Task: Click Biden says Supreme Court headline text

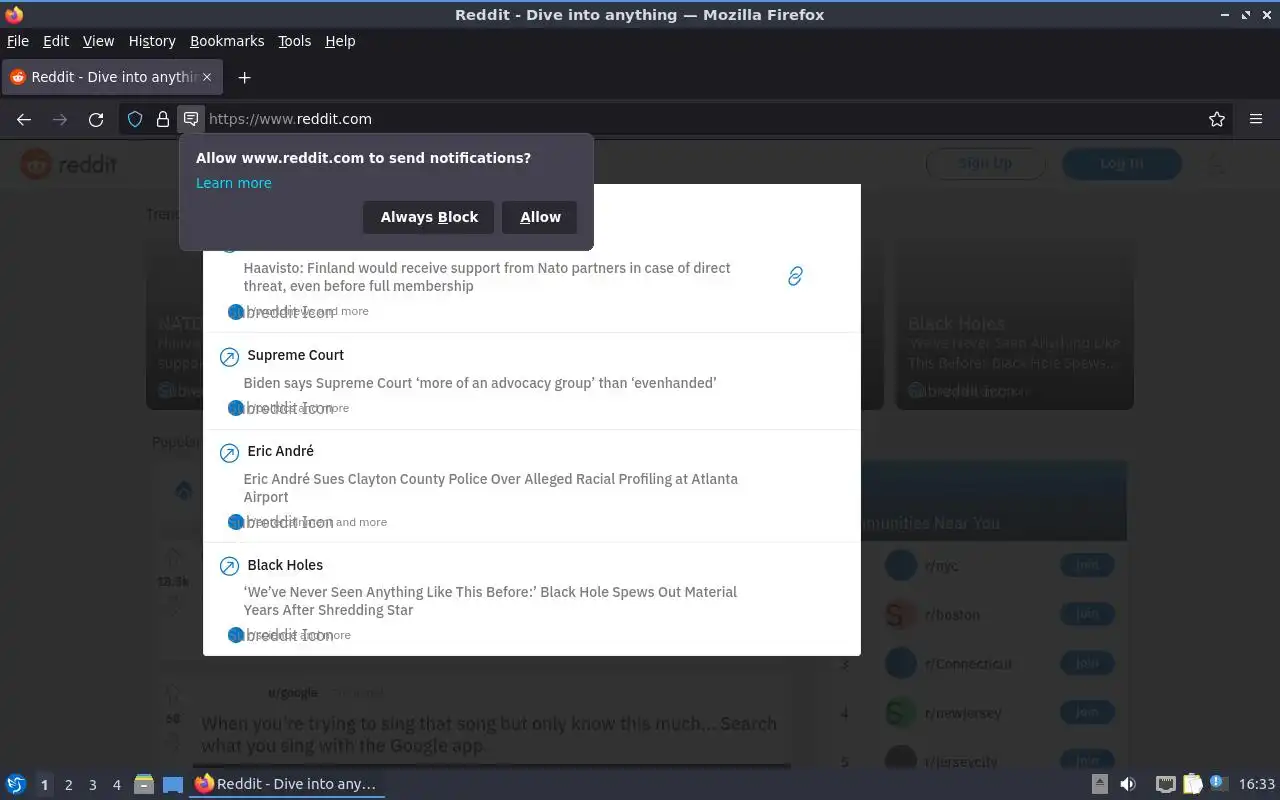Action: tap(480, 383)
